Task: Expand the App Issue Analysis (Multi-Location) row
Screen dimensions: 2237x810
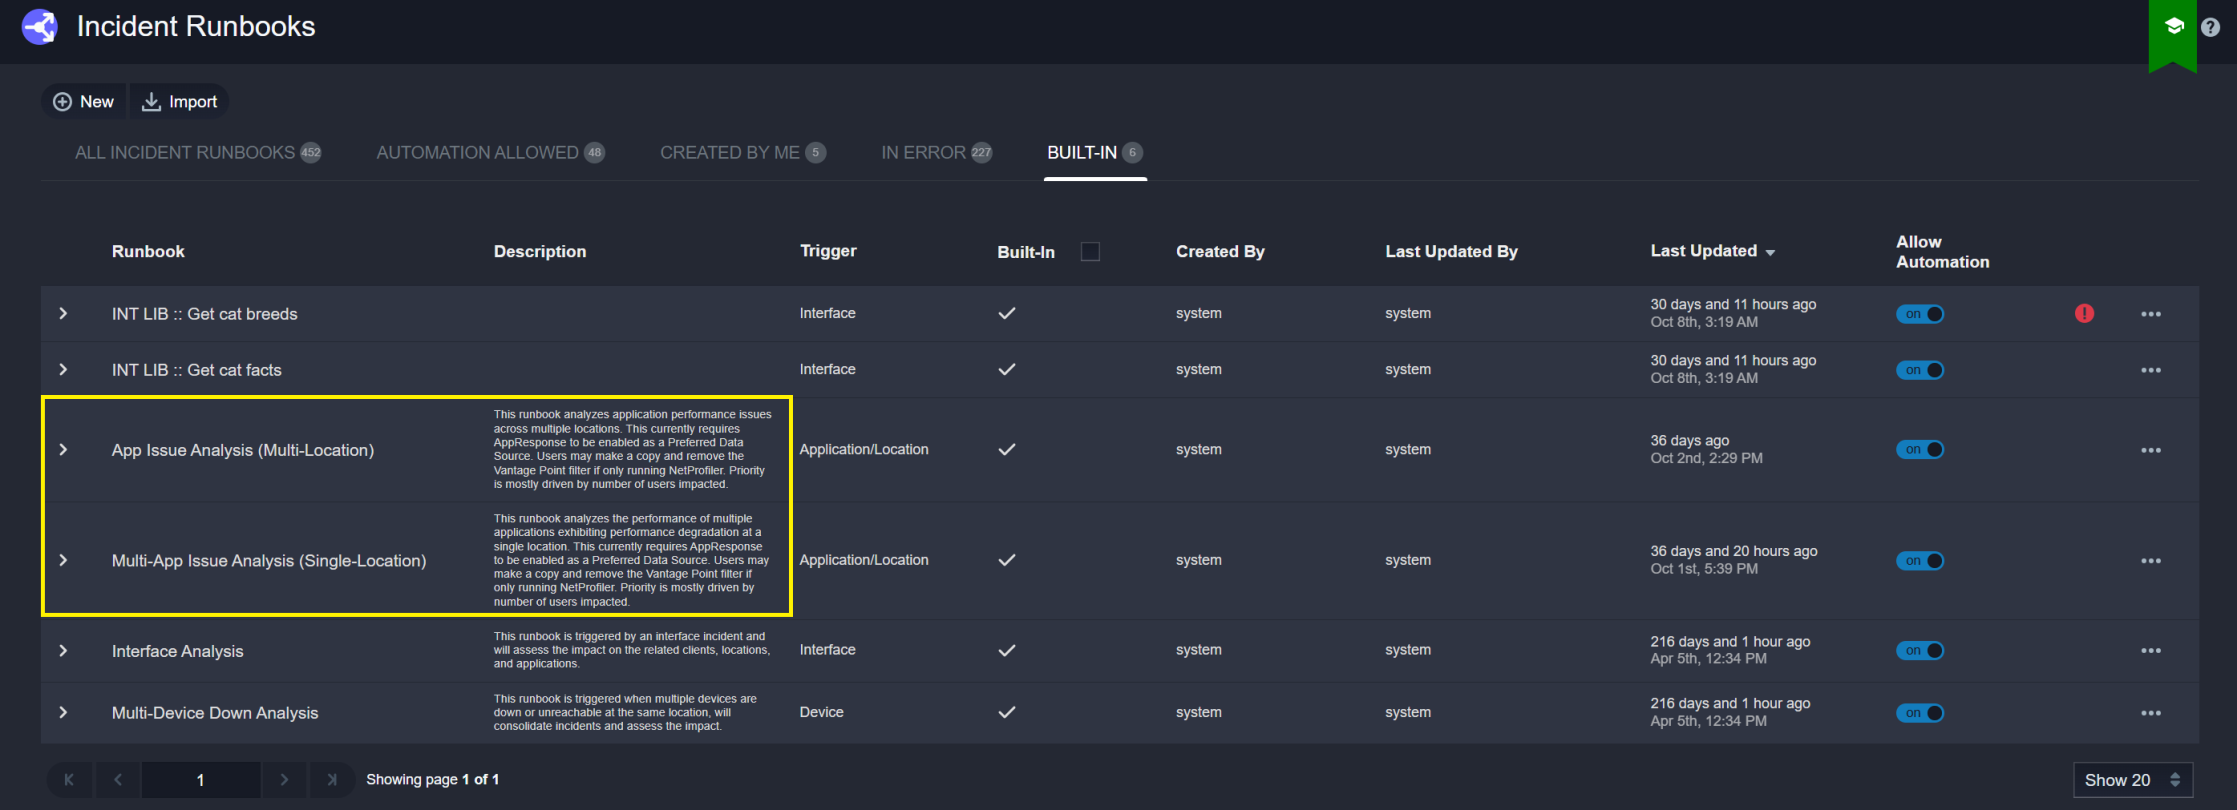Action: 63,450
